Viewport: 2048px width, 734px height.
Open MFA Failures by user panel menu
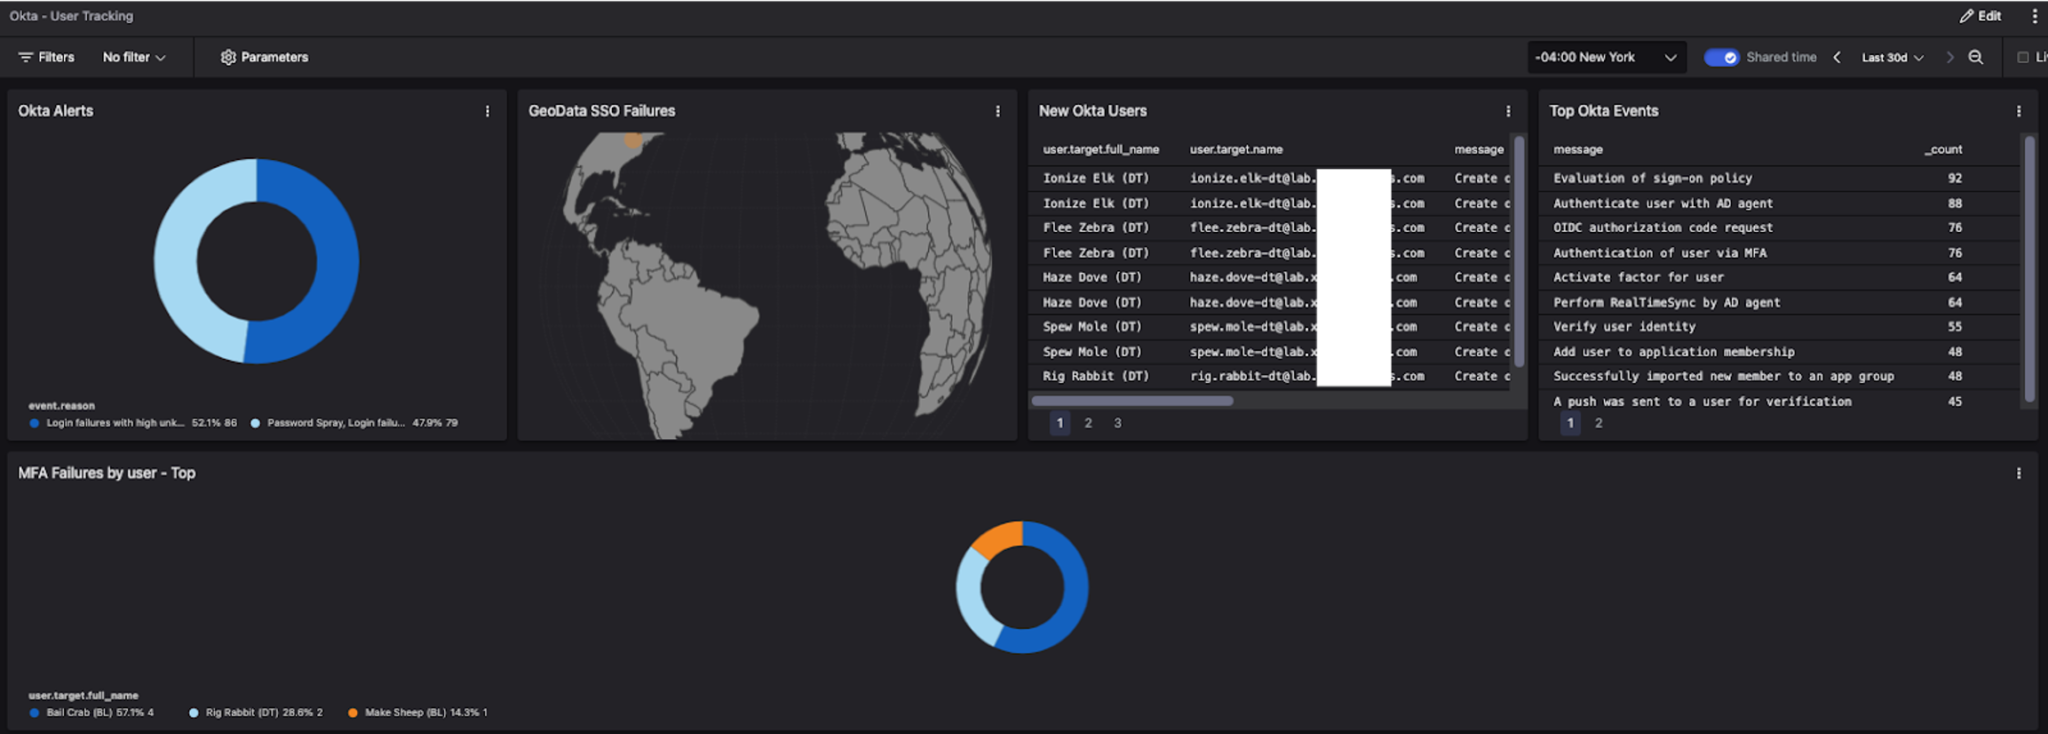click(2018, 473)
